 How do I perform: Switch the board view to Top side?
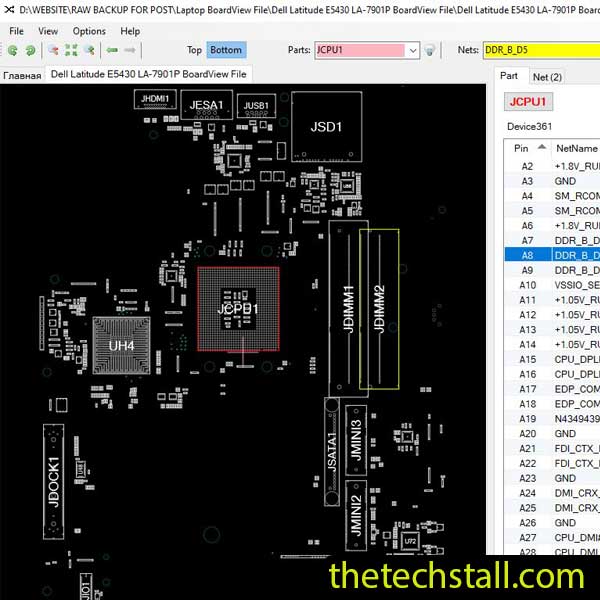[194, 50]
